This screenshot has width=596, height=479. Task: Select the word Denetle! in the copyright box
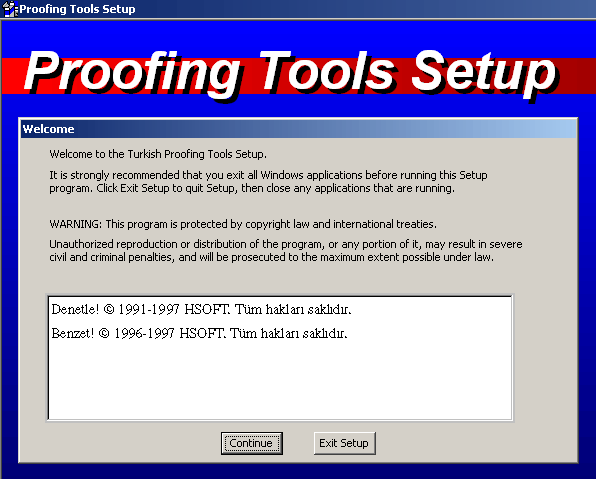pyautogui.click(x=75, y=309)
